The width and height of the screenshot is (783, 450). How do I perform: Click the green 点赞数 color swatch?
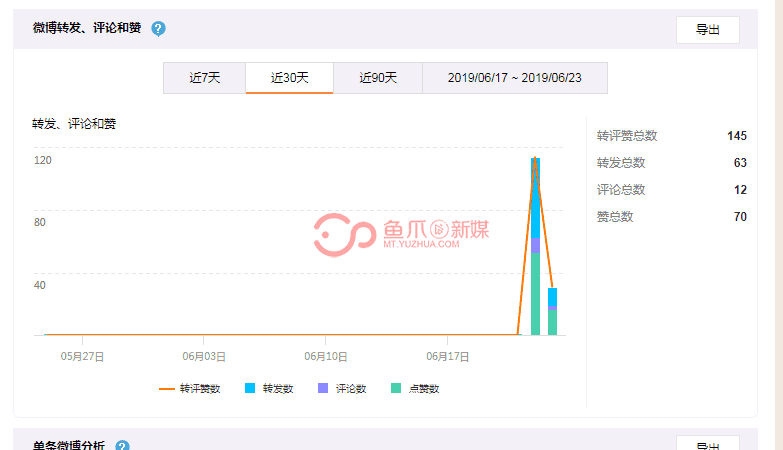396,388
